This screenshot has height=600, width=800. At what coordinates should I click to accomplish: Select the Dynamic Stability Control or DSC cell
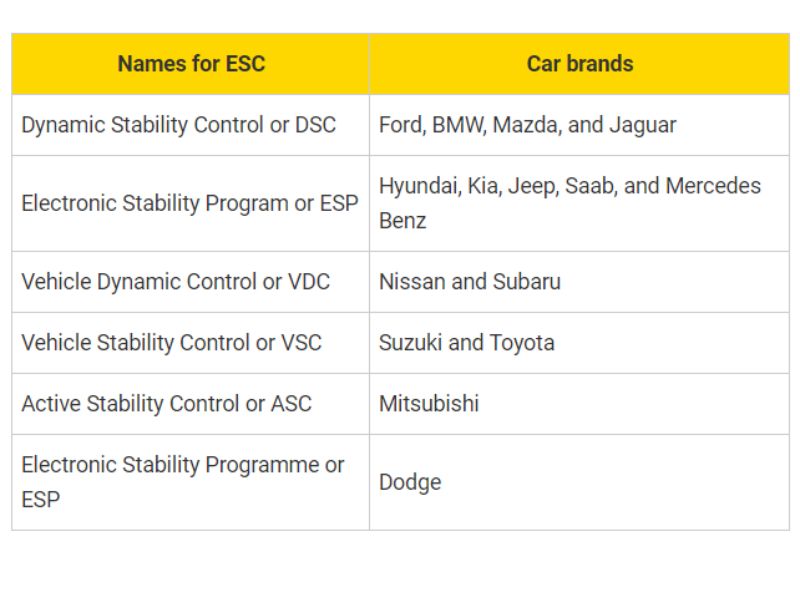179,125
